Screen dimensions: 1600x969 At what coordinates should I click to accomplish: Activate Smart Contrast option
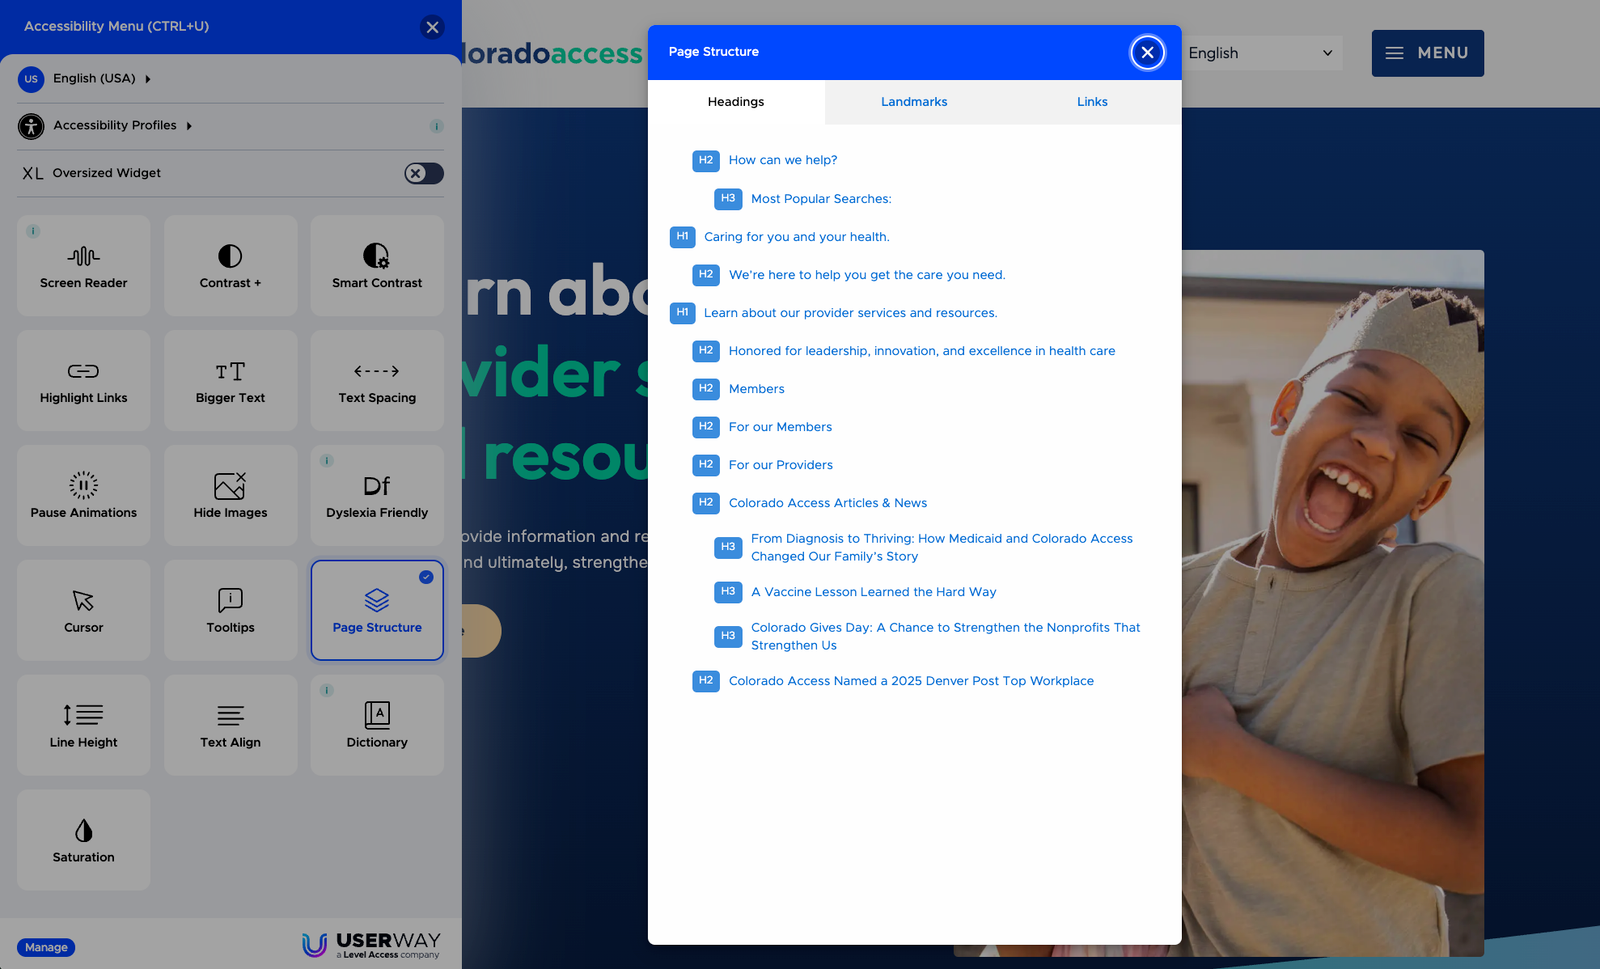[x=377, y=266]
